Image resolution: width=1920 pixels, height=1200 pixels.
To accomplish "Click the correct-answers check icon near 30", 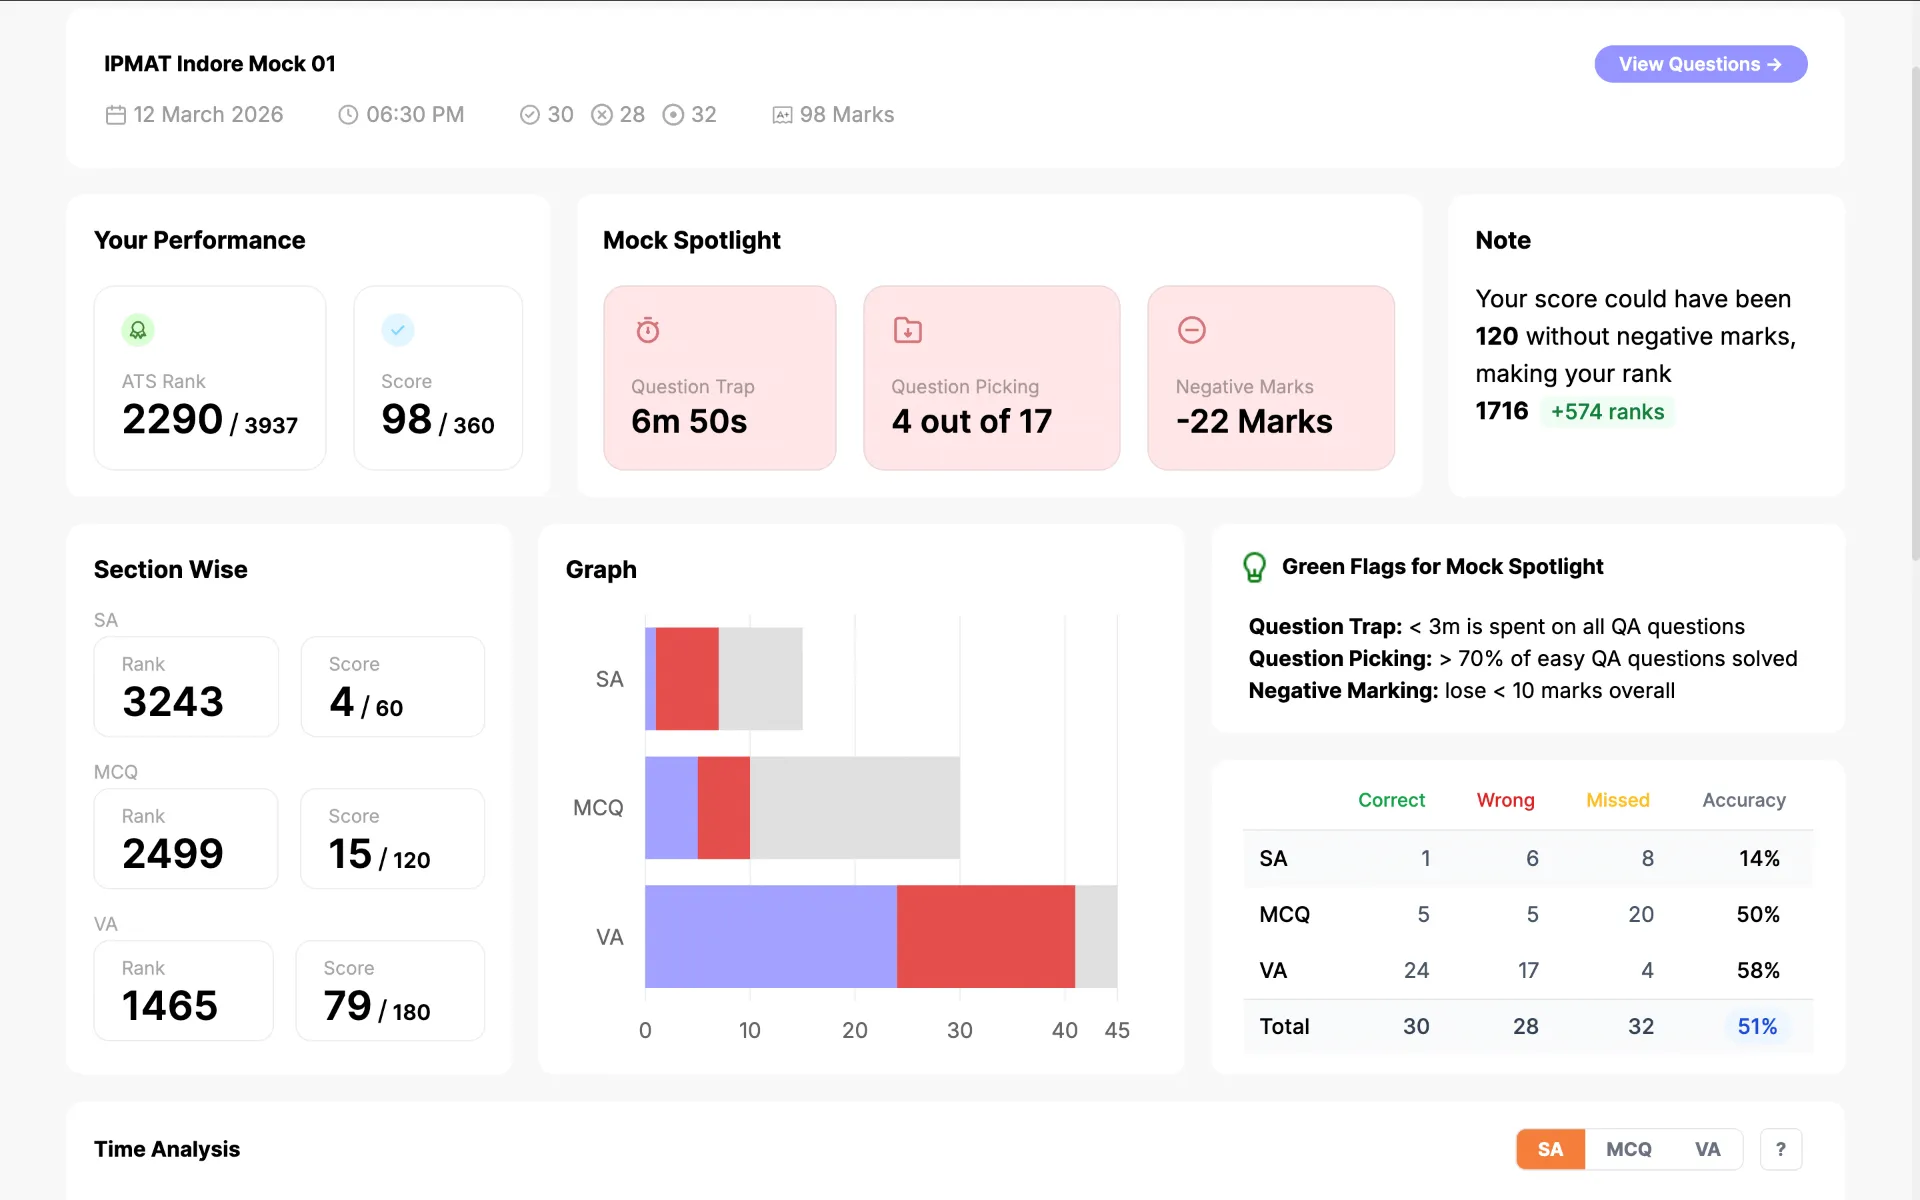I will 530,115.
